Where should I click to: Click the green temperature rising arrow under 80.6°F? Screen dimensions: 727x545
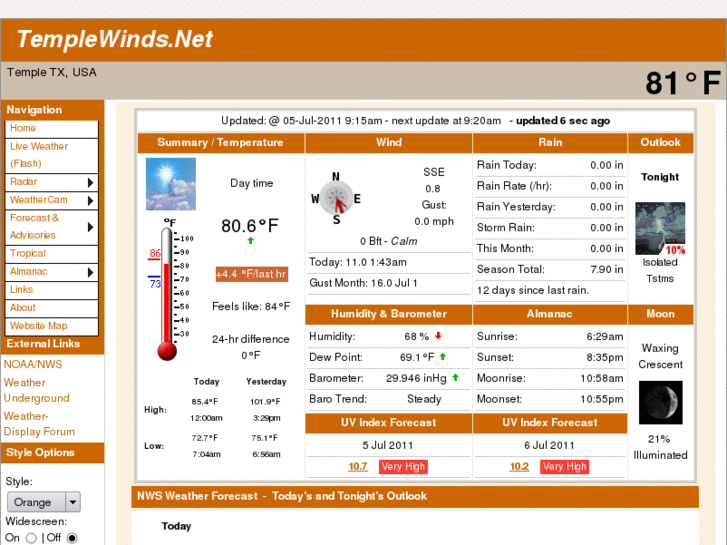tap(250, 240)
